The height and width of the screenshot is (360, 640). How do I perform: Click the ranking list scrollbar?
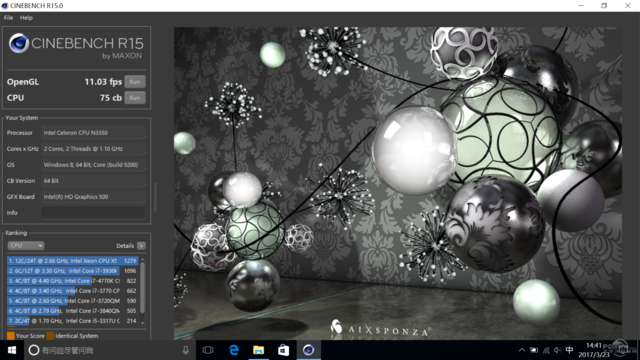tap(142, 291)
